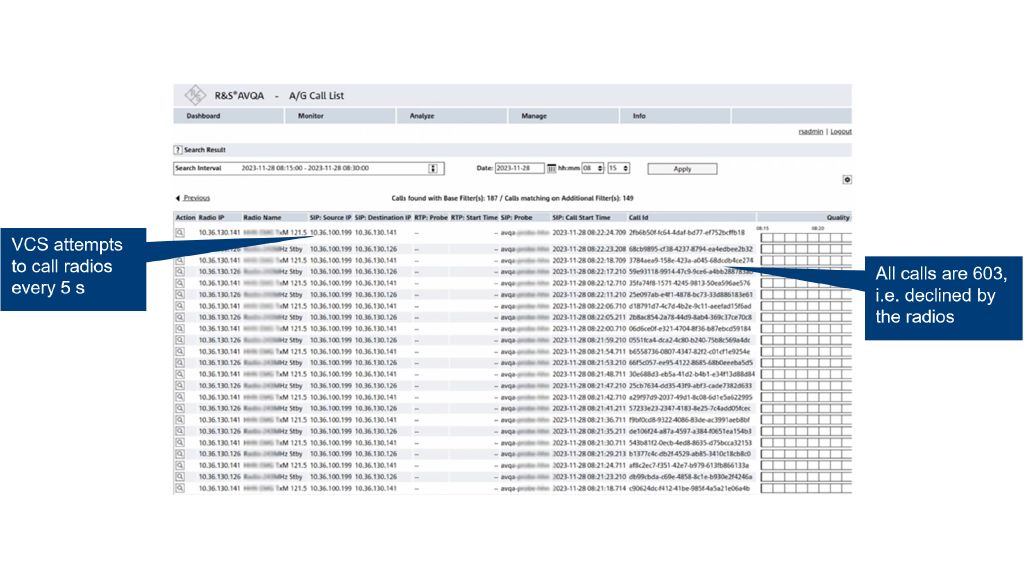Viewport: 1024px width, 576px height.
Task: Open the Monitor menu
Action: click(311, 116)
